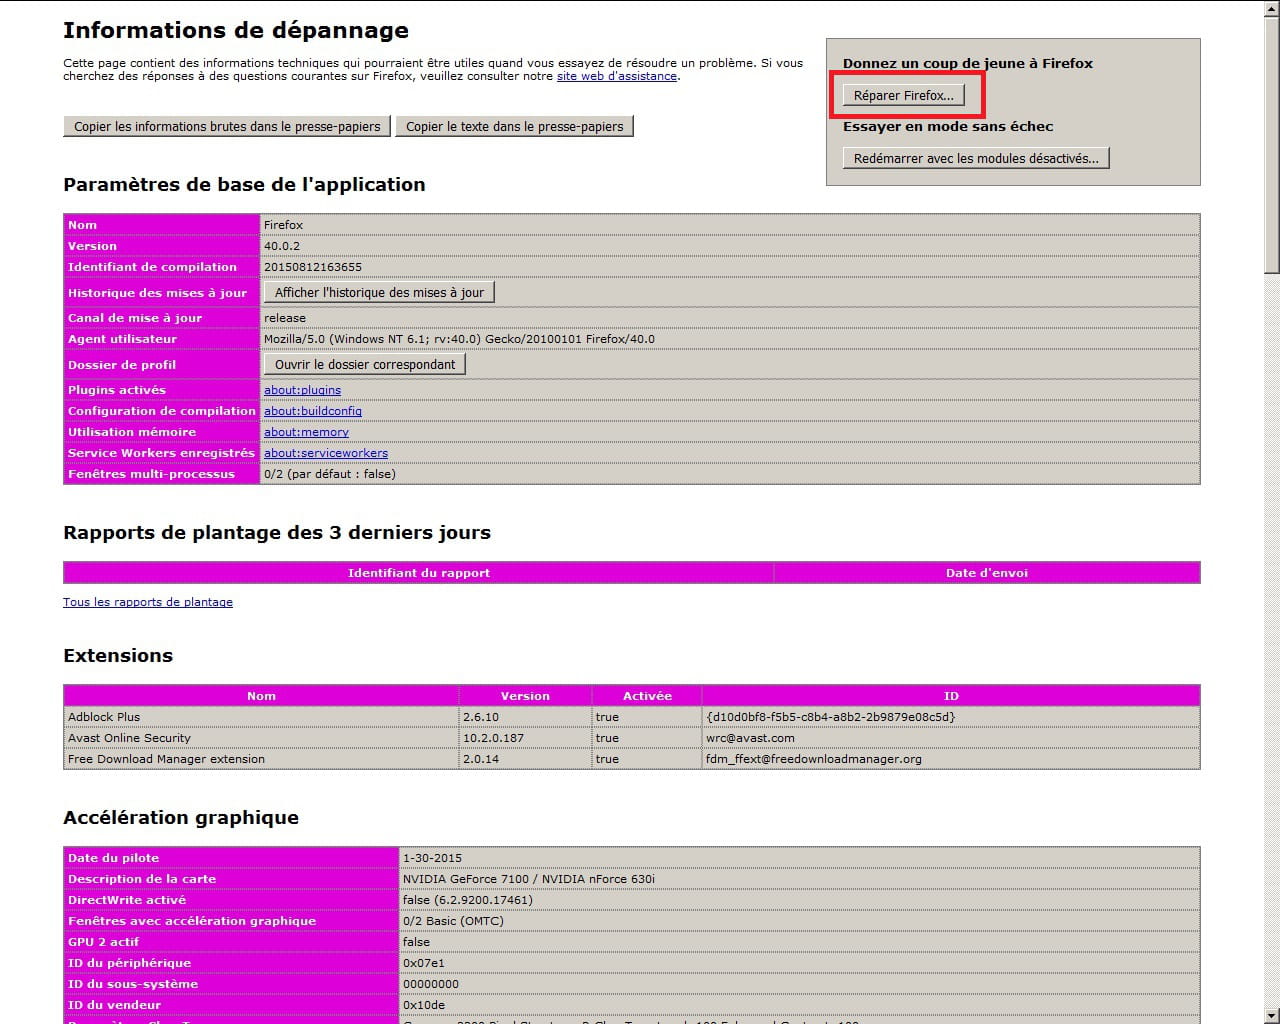Copy raw information to clipboard button

click(x=227, y=126)
